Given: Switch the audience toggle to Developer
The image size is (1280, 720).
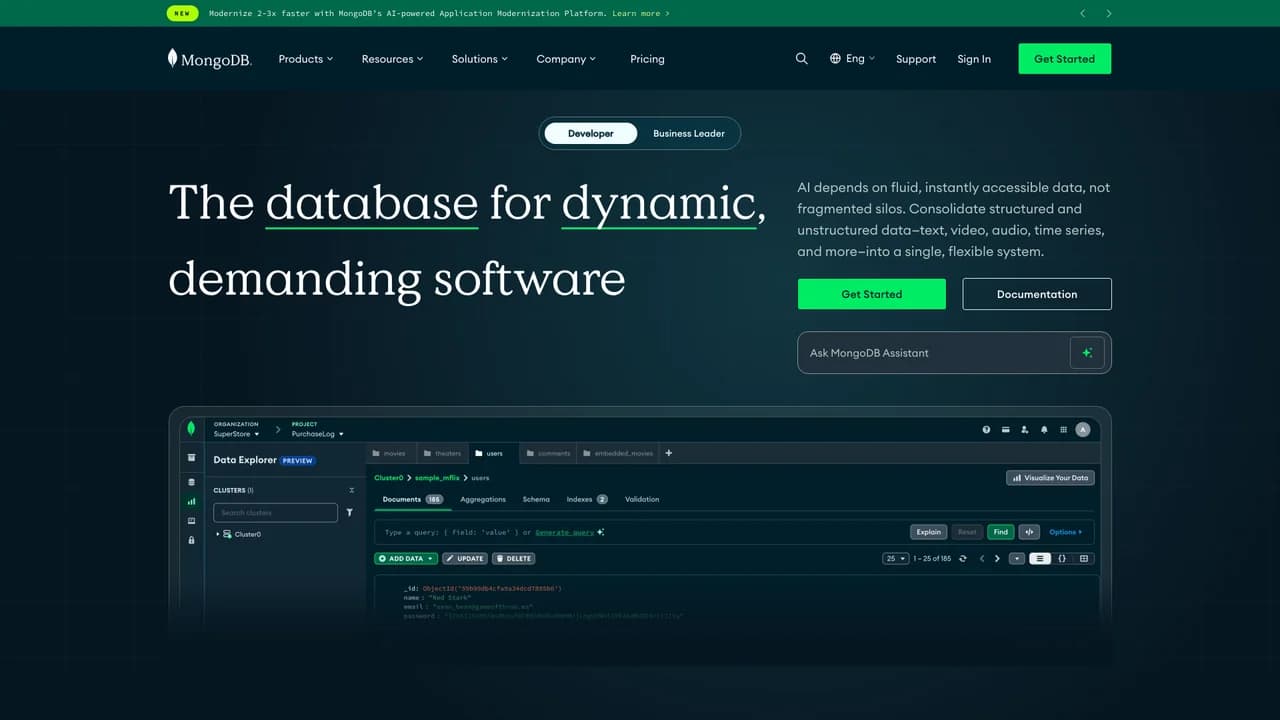Looking at the screenshot, I should pos(591,133).
